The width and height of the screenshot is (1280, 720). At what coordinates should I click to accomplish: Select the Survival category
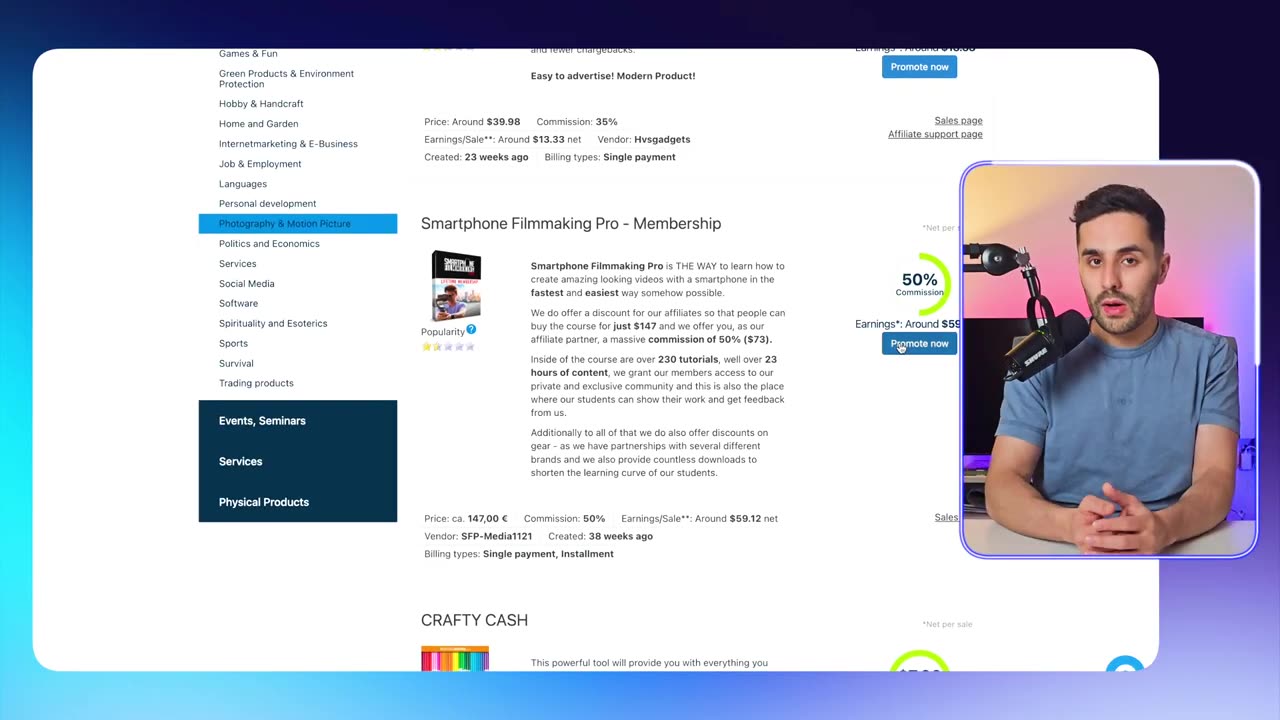click(x=236, y=364)
